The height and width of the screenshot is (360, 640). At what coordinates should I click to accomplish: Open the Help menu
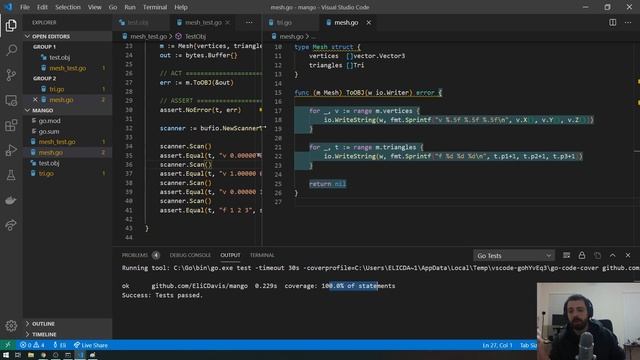180,7
